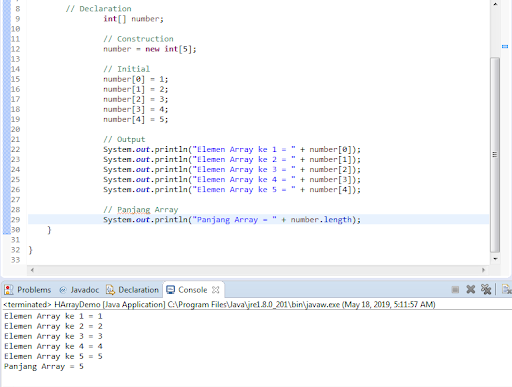Screen dimensions: 512x387
Task: Click the println 'Elemen Array ke 2' code line
Action: pyautogui.click(x=232, y=159)
